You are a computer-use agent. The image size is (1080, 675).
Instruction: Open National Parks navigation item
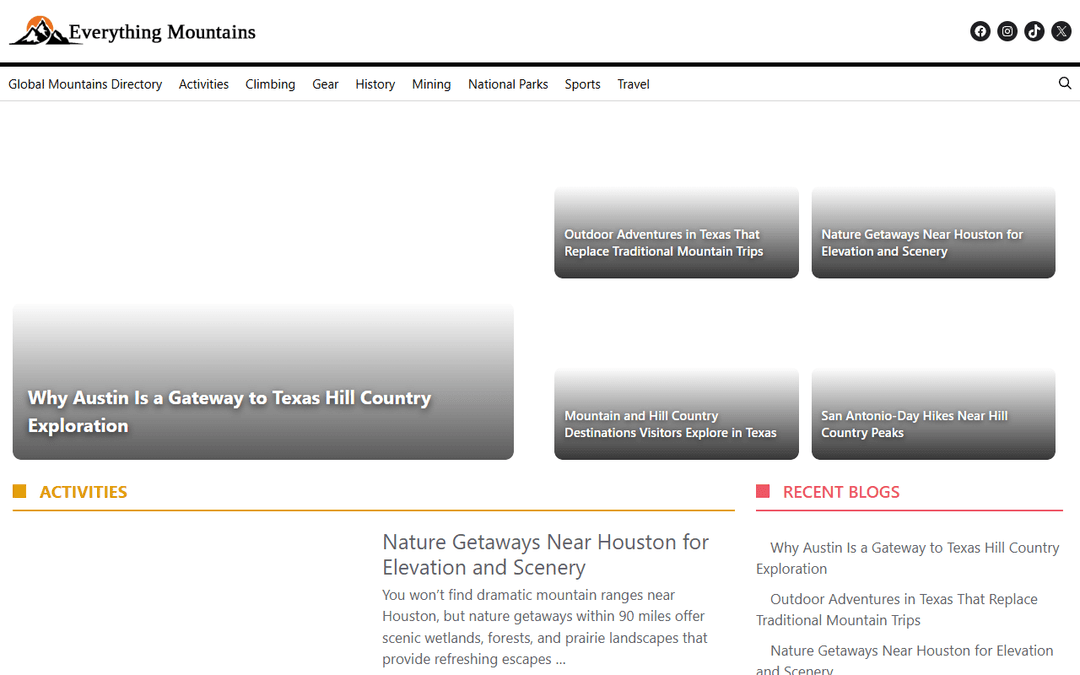(x=508, y=84)
